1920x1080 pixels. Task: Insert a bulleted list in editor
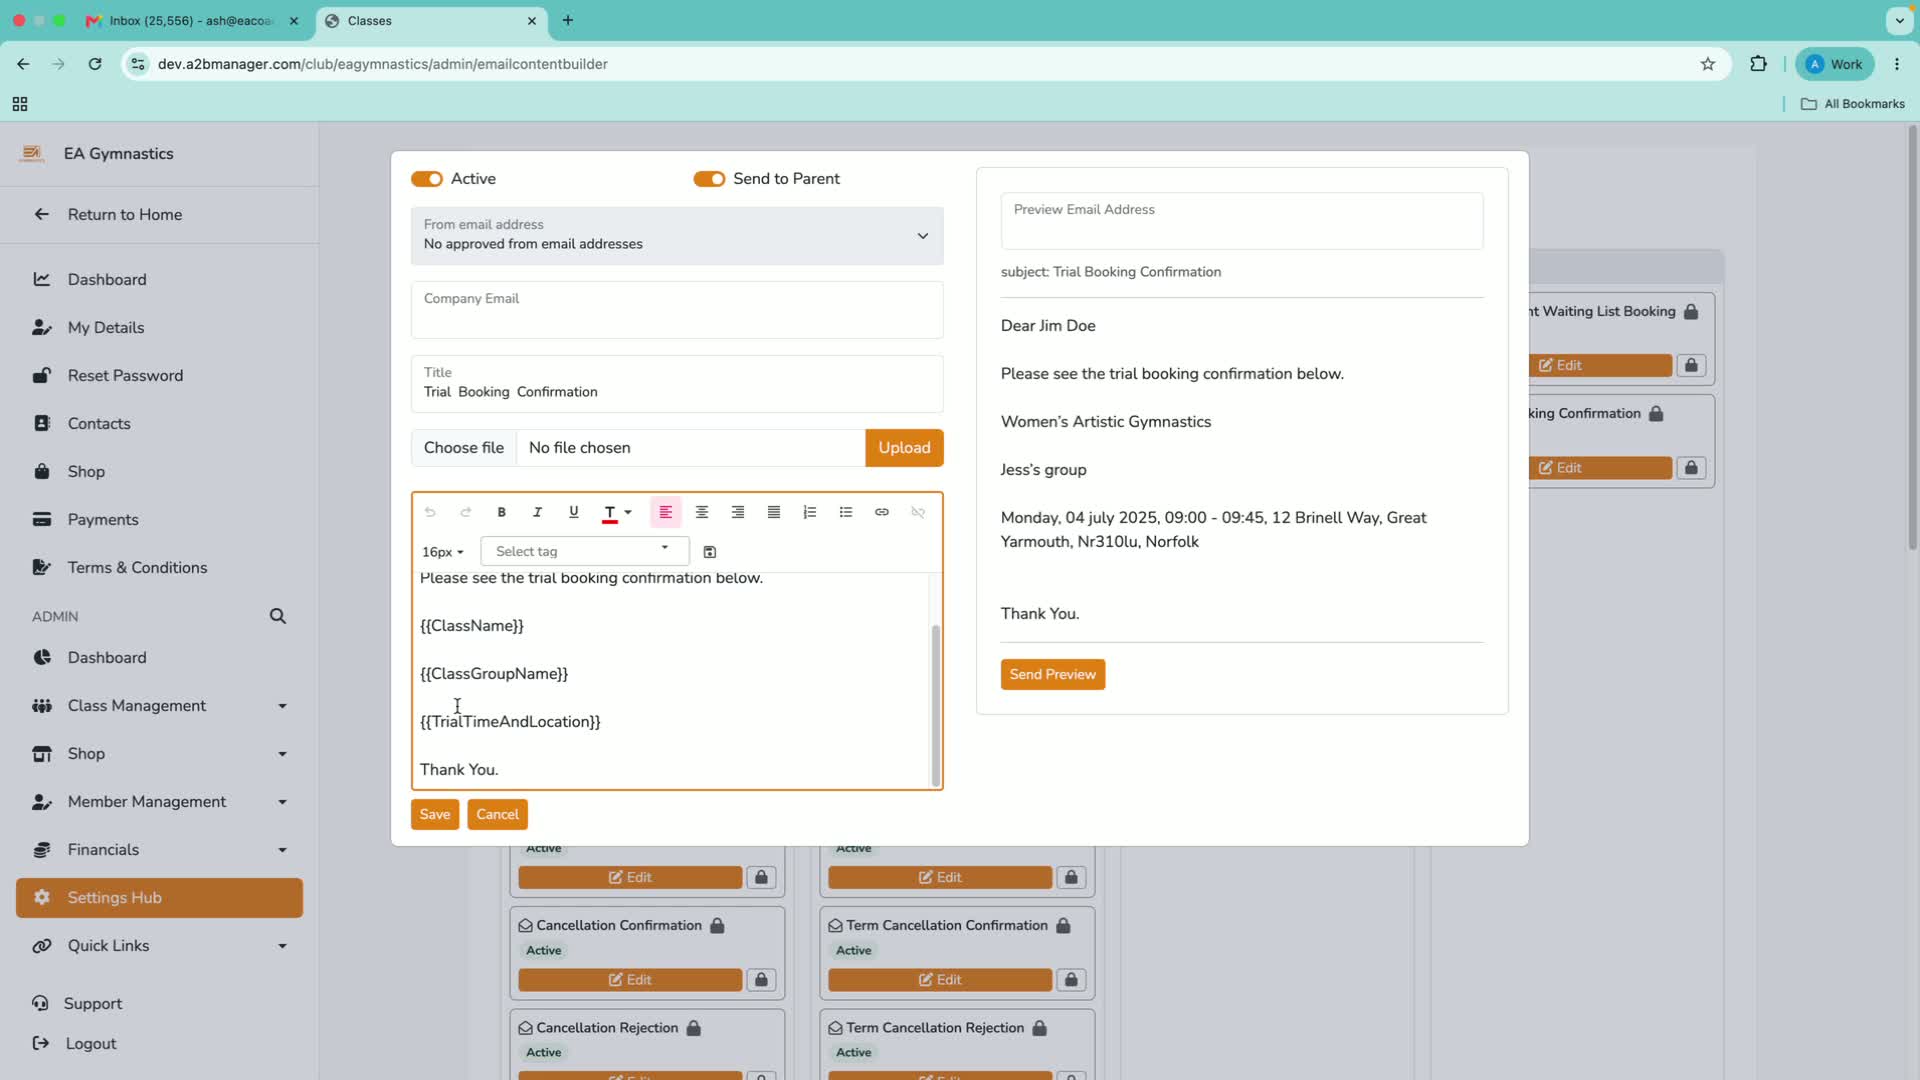tap(846, 512)
